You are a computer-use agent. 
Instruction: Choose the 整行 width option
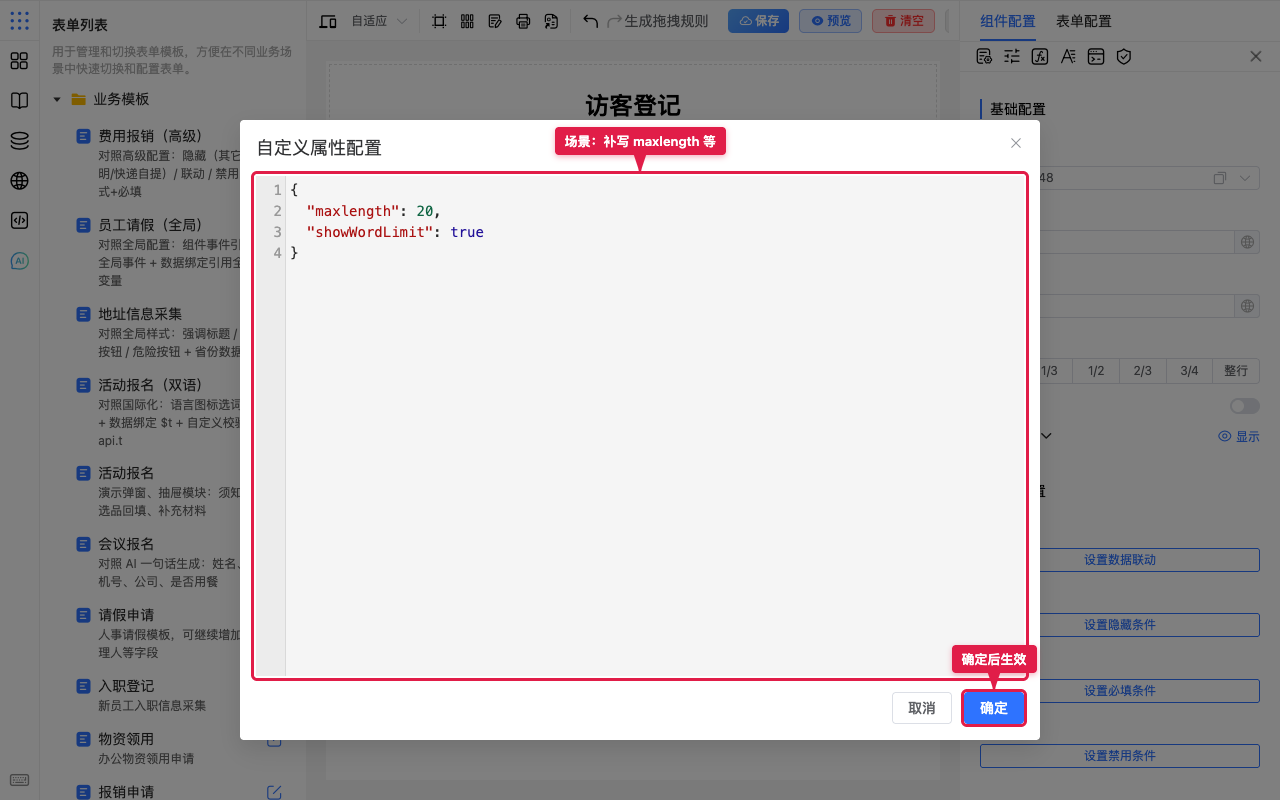tap(1236, 370)
